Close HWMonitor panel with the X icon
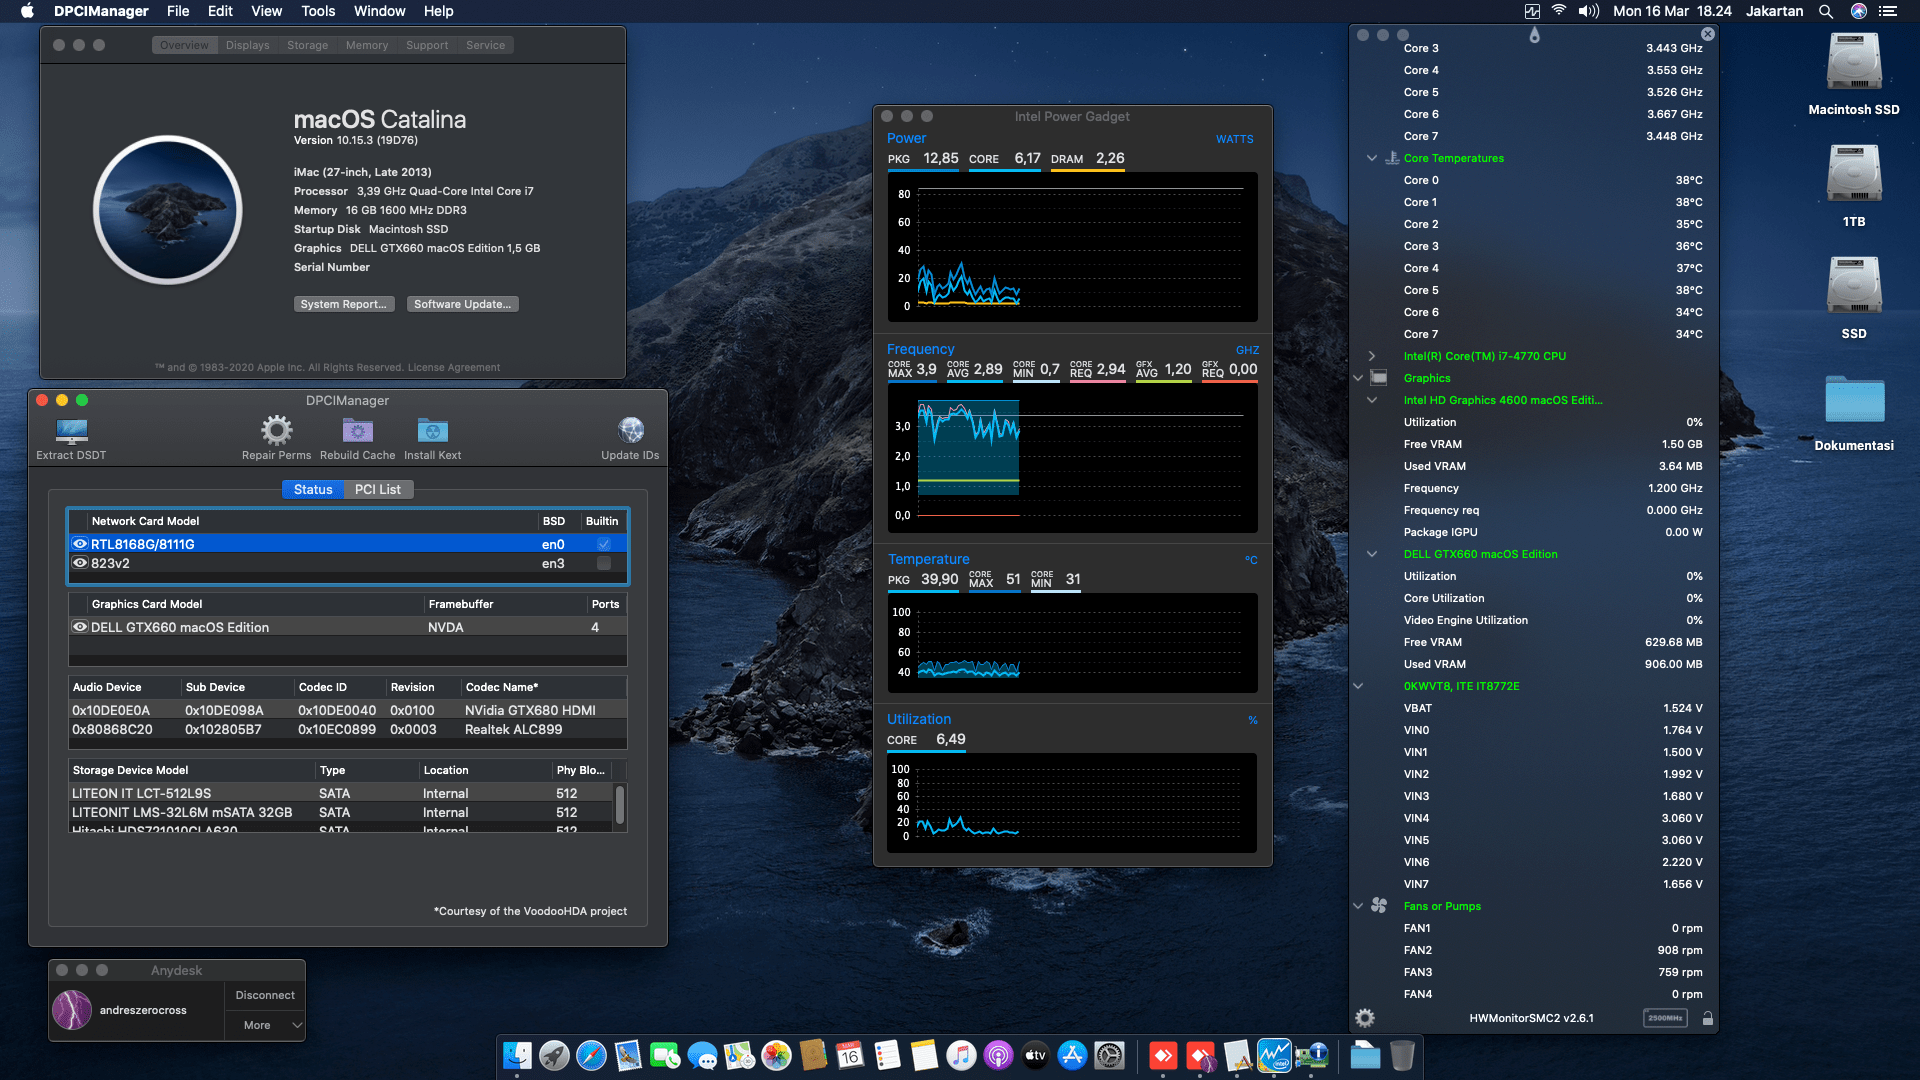Image resolution: width=1920 pixels, height=1080 pixels. [1708, 34]
